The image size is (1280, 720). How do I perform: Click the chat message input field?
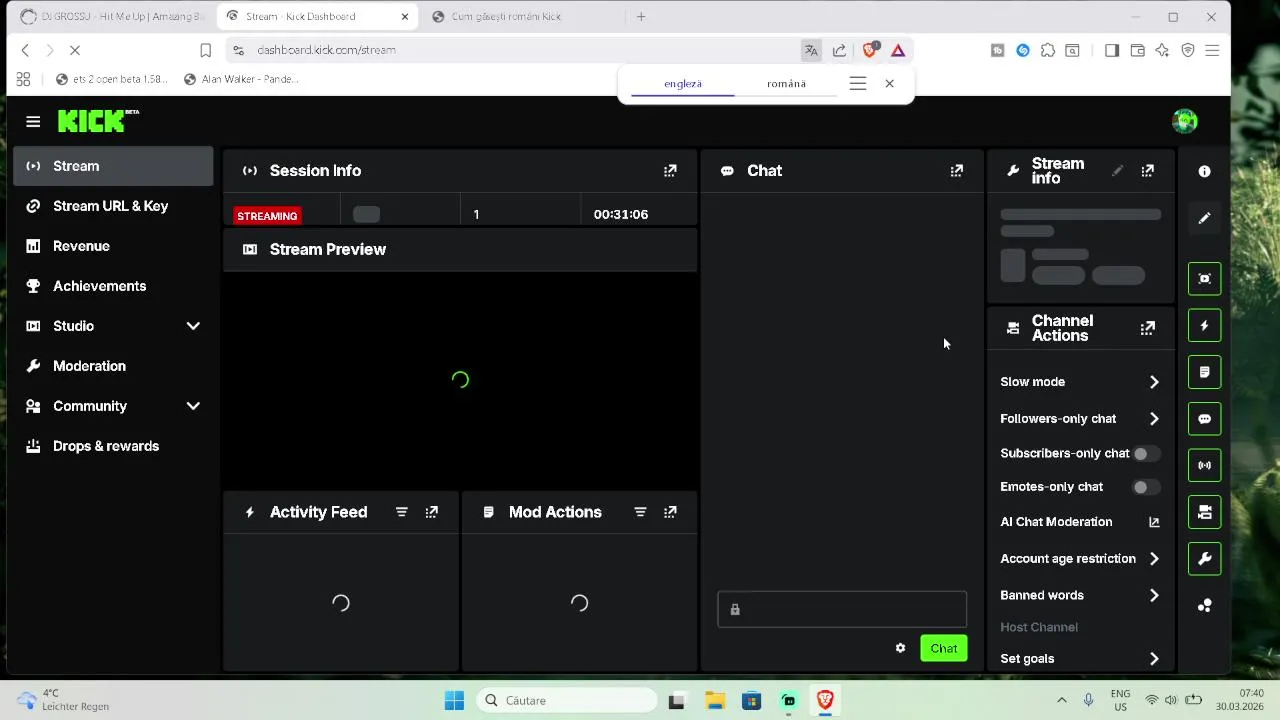[x=842, y=609]
